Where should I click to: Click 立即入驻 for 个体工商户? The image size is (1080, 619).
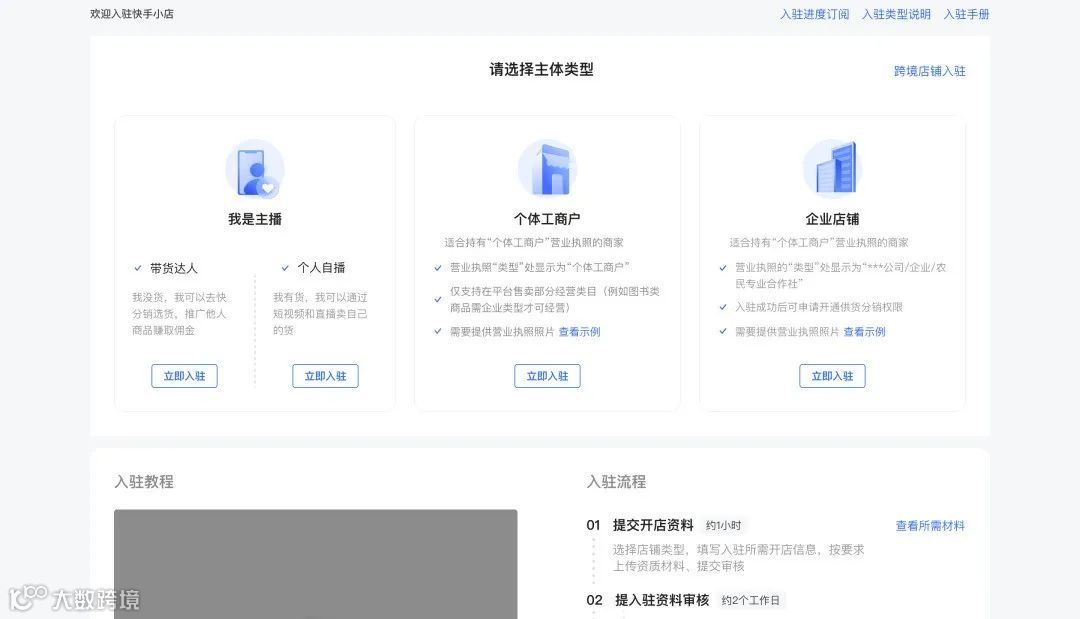point(547,376)
